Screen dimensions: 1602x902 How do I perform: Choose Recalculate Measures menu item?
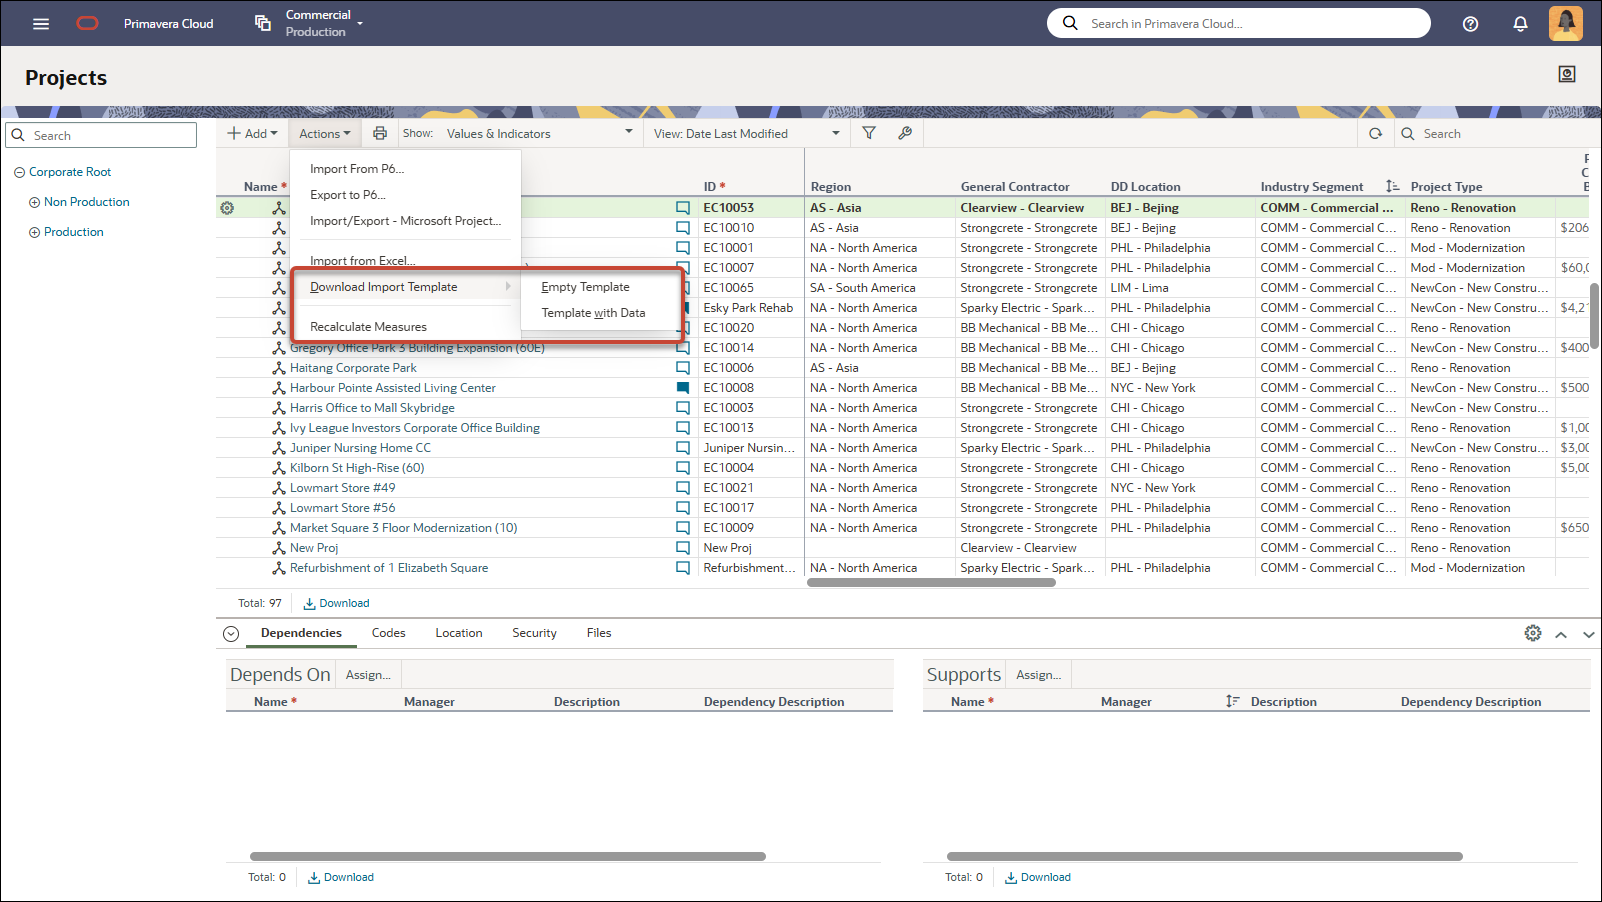[x=405, y=327]
